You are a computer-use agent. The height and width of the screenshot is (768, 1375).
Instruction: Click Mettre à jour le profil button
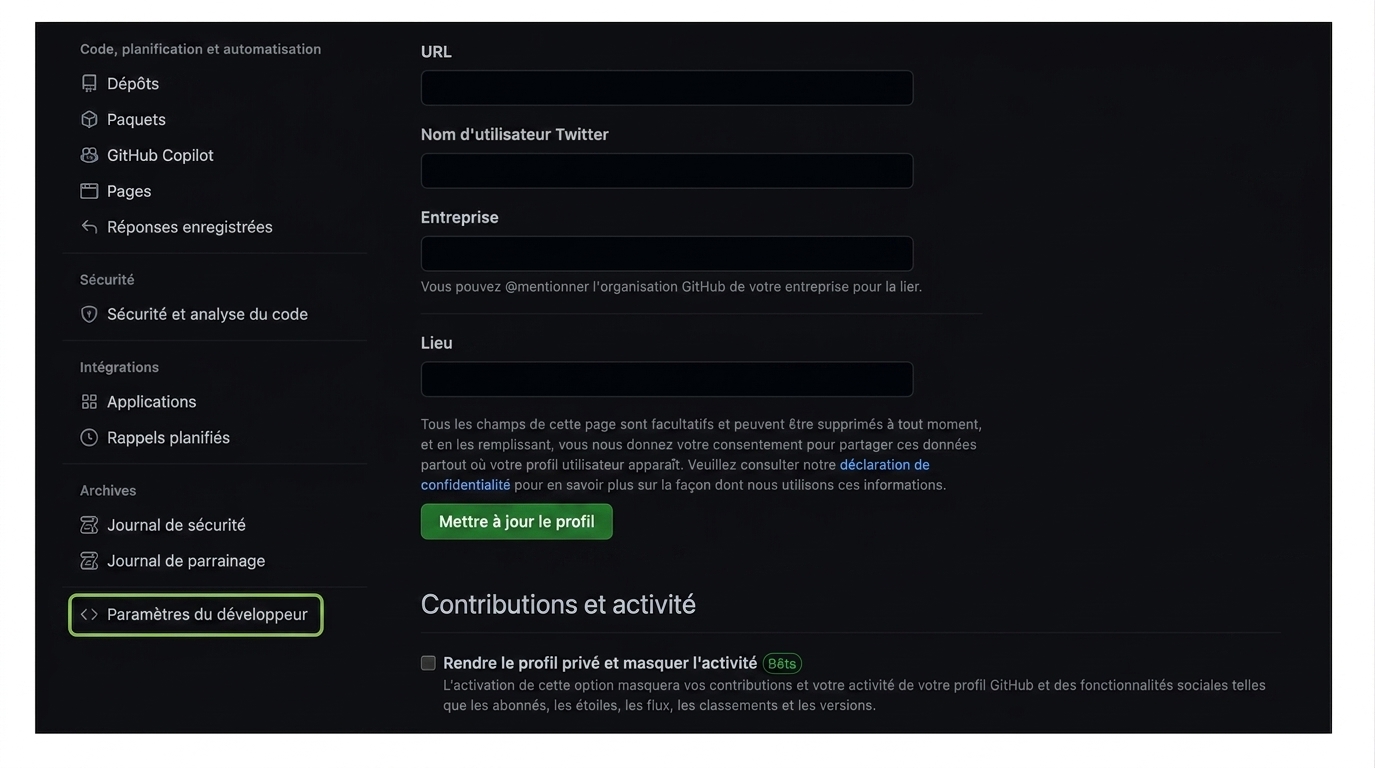coord(517,522)
